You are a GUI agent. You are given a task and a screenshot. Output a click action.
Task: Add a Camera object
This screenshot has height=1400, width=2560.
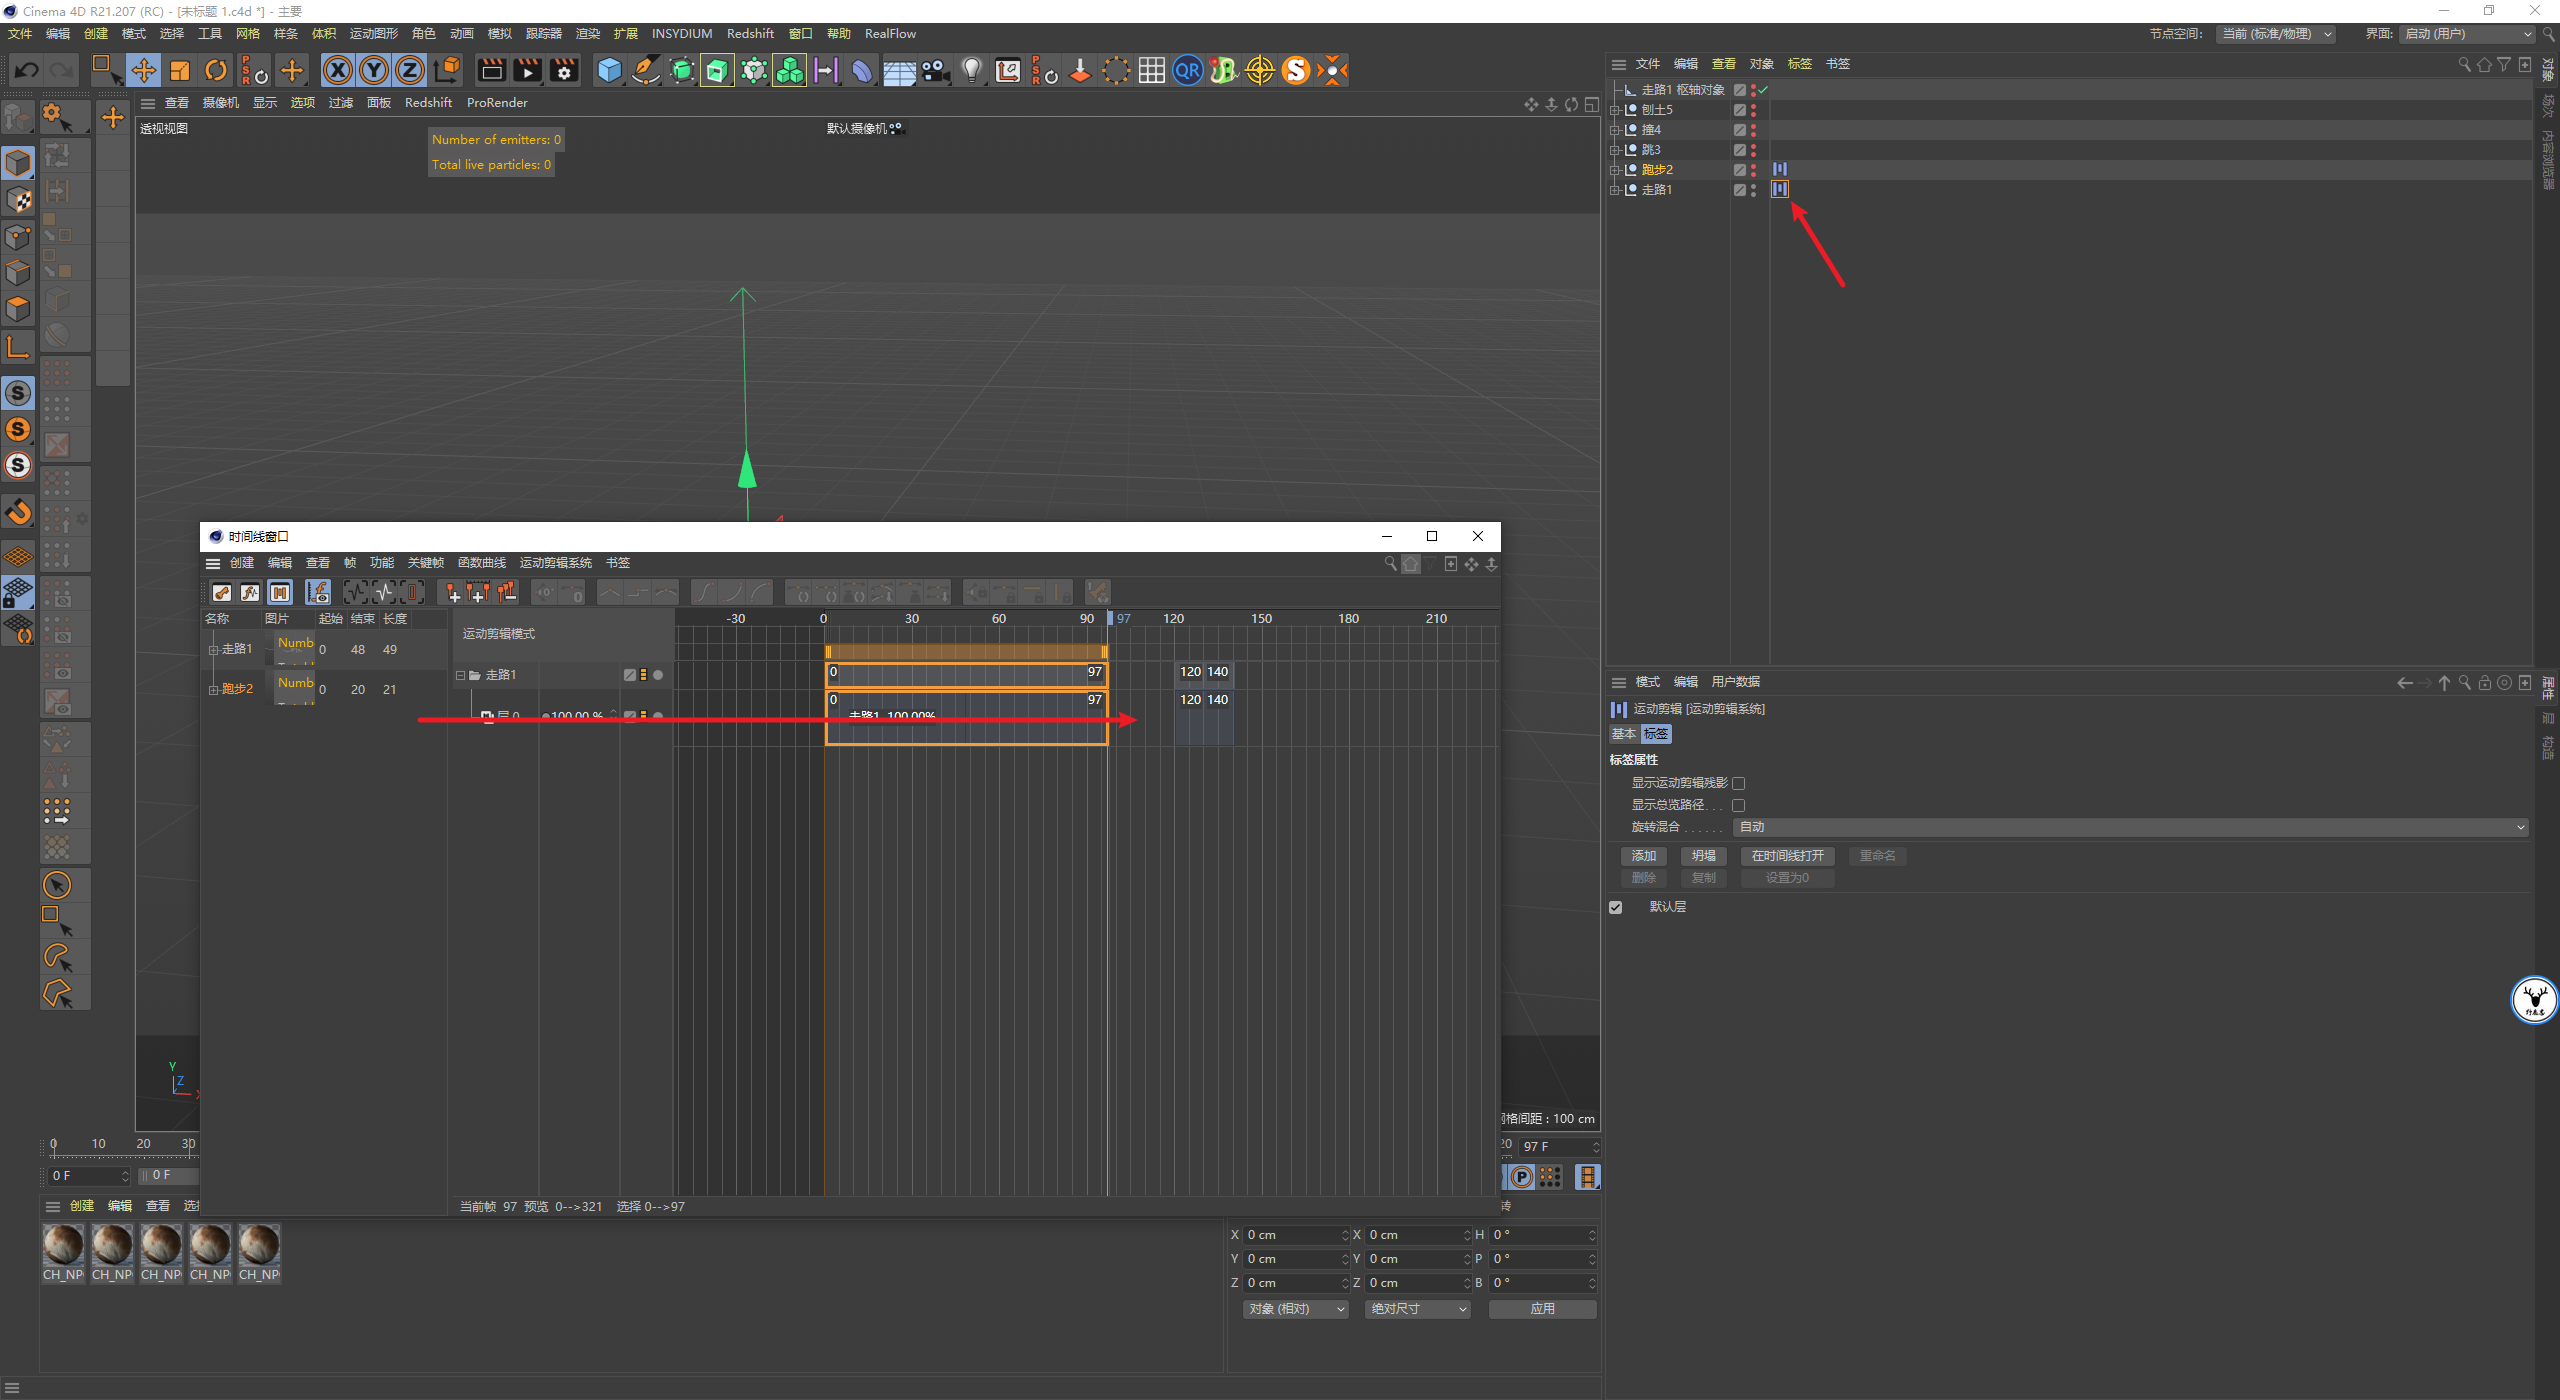click(x=935, y=70)
